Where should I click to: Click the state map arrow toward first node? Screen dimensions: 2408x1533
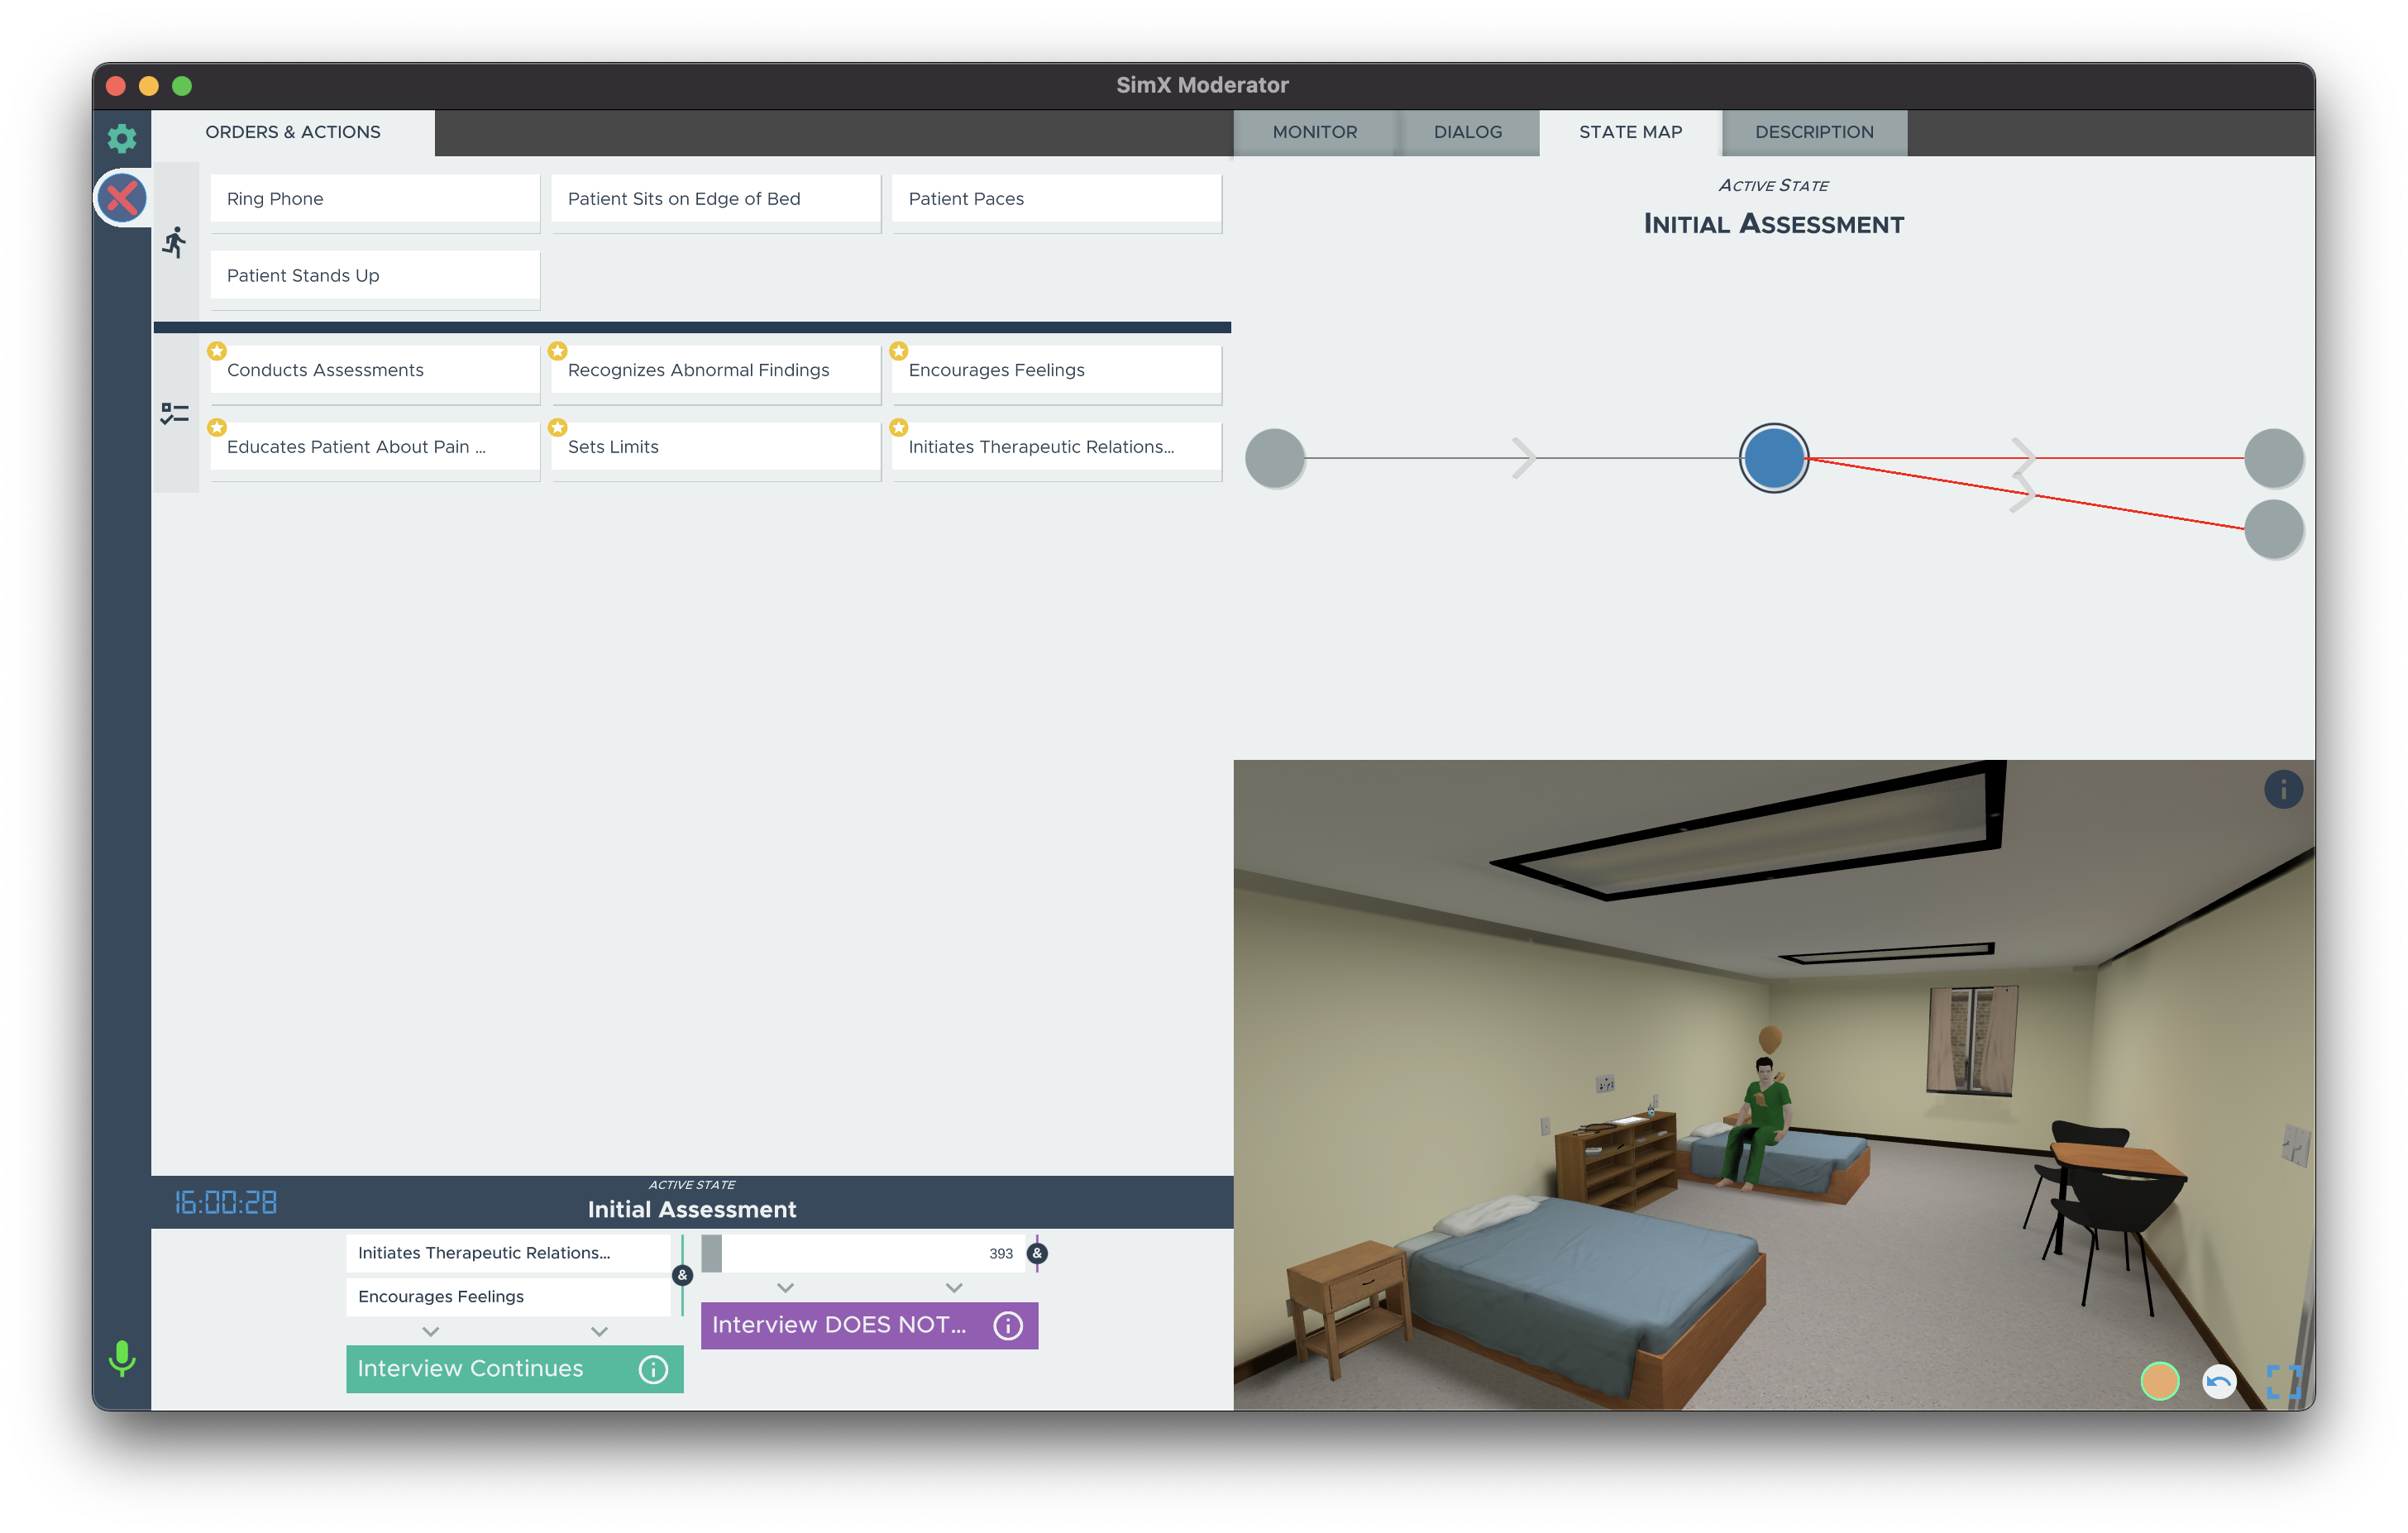pyautogui.click(x=1522, y=458)
